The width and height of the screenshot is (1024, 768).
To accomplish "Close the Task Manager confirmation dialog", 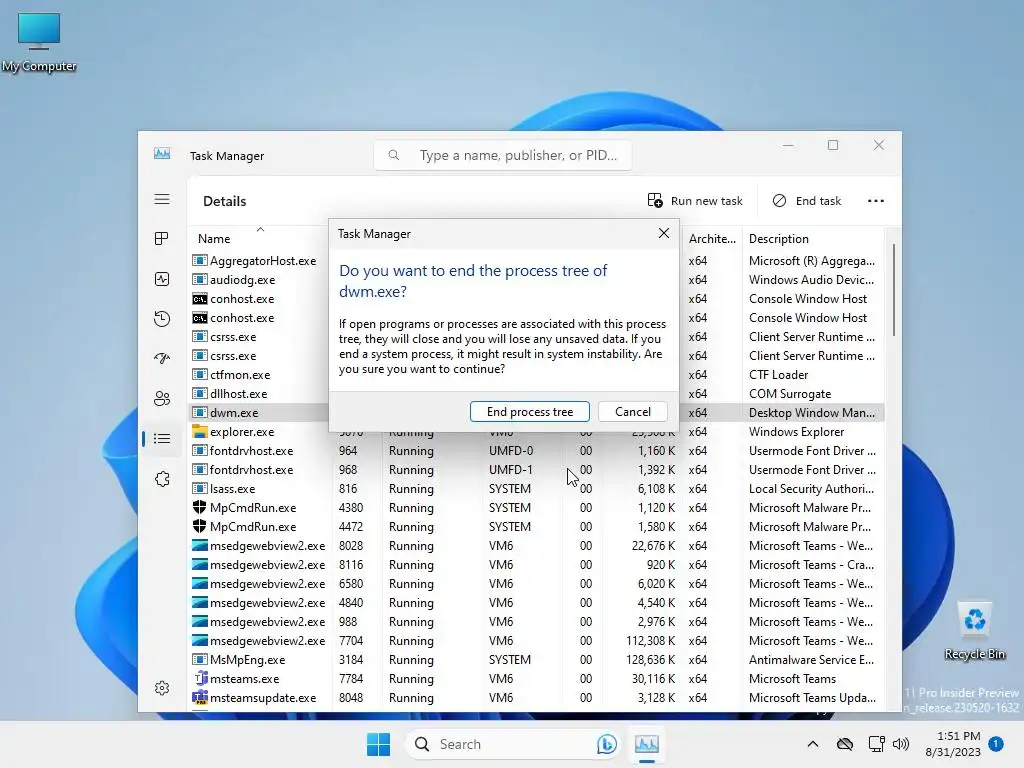I will point(664,233).
